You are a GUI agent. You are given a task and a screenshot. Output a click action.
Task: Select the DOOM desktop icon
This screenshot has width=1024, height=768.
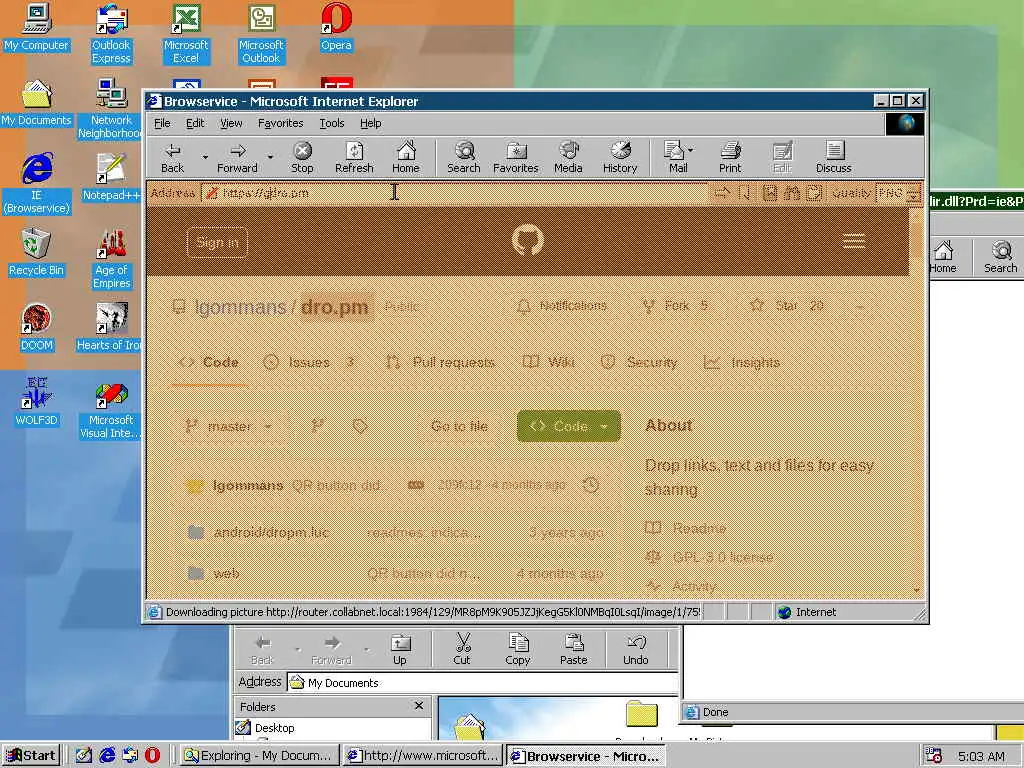click(37, 328)
